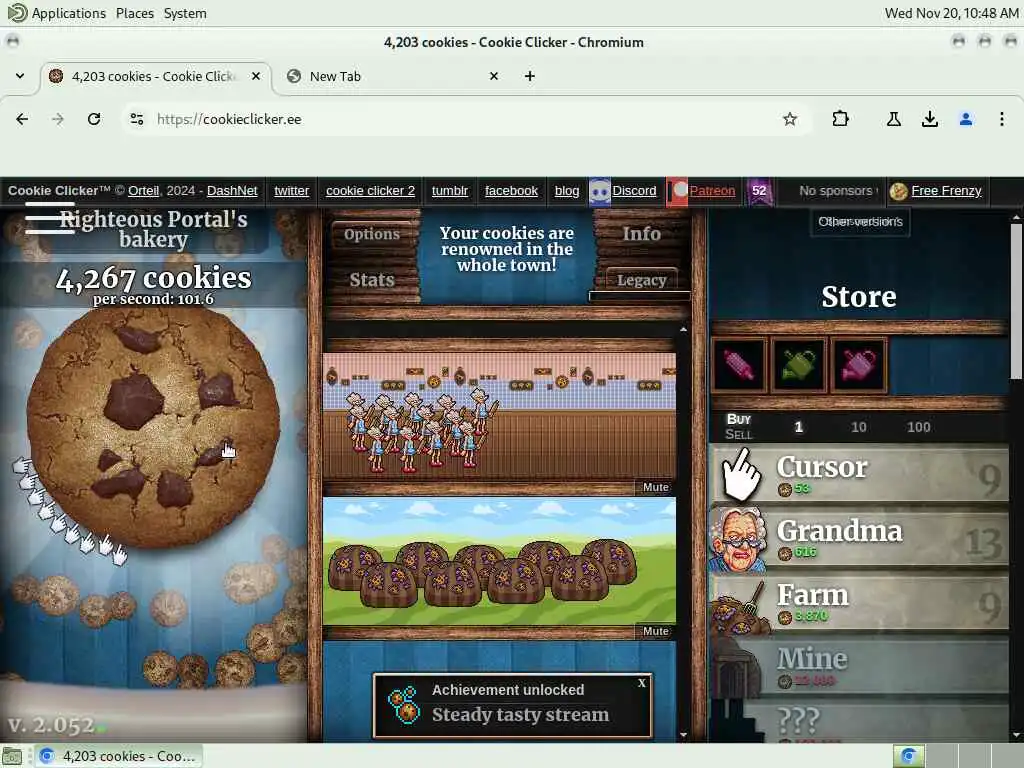Follow the DashNet link
The width and height of the screenshot is (1024, 768).
pos(232,191)
